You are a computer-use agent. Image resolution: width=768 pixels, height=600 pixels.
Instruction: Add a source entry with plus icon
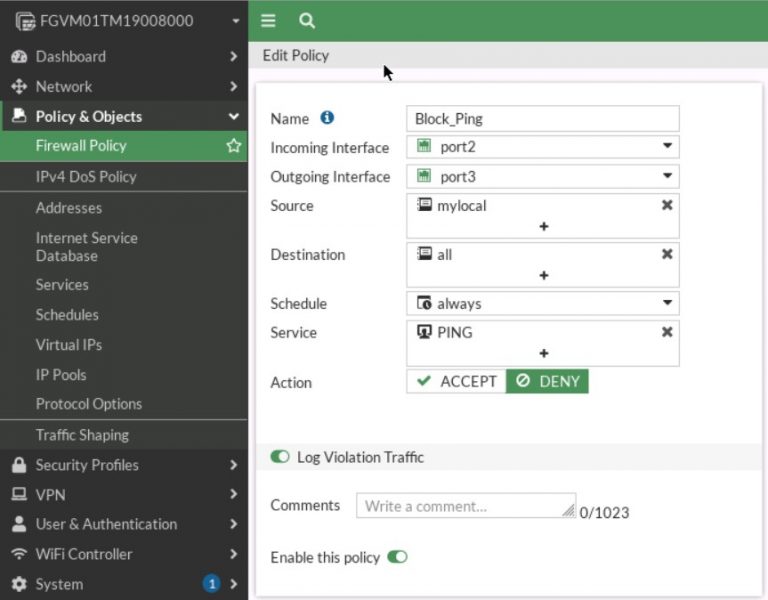[x=543, y=227]
